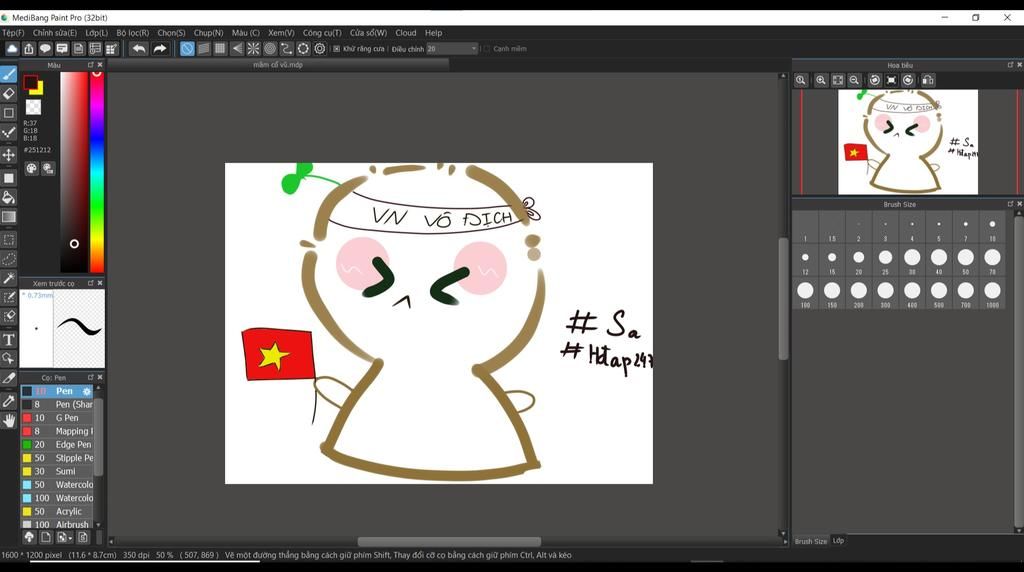This screenshot has height=572, width=1024.
Task: Rotate the navigator view left
Action: (874, 80)
